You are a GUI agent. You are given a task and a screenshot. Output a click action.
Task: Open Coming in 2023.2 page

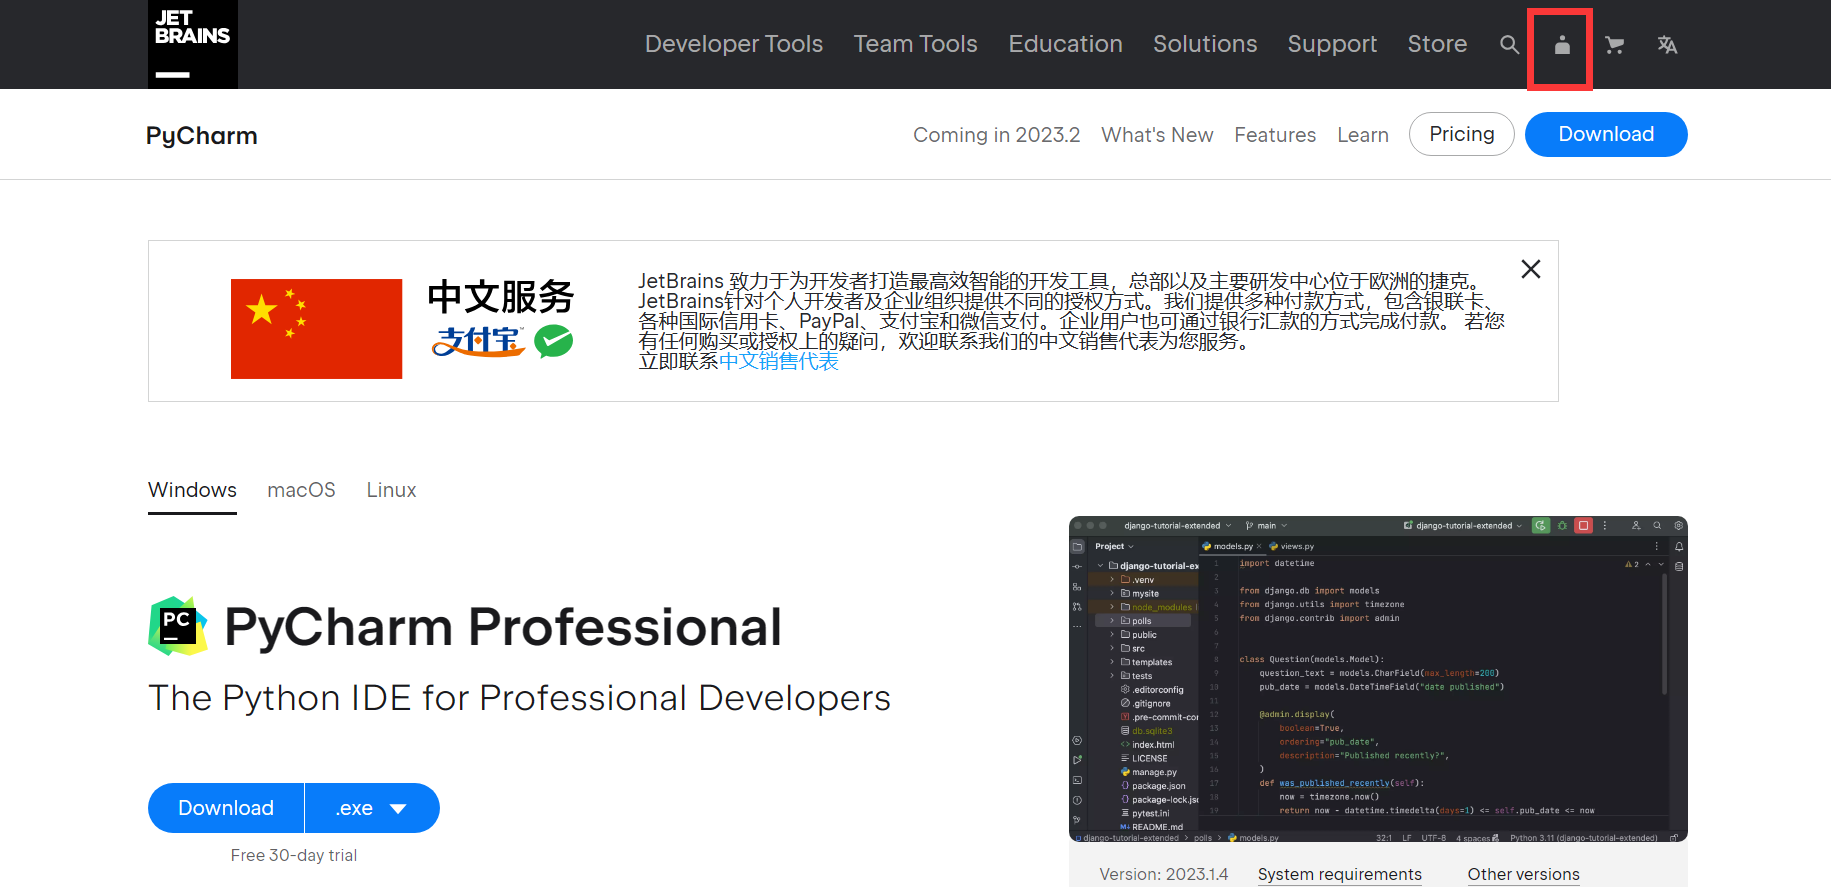click(x=996, y=135)
